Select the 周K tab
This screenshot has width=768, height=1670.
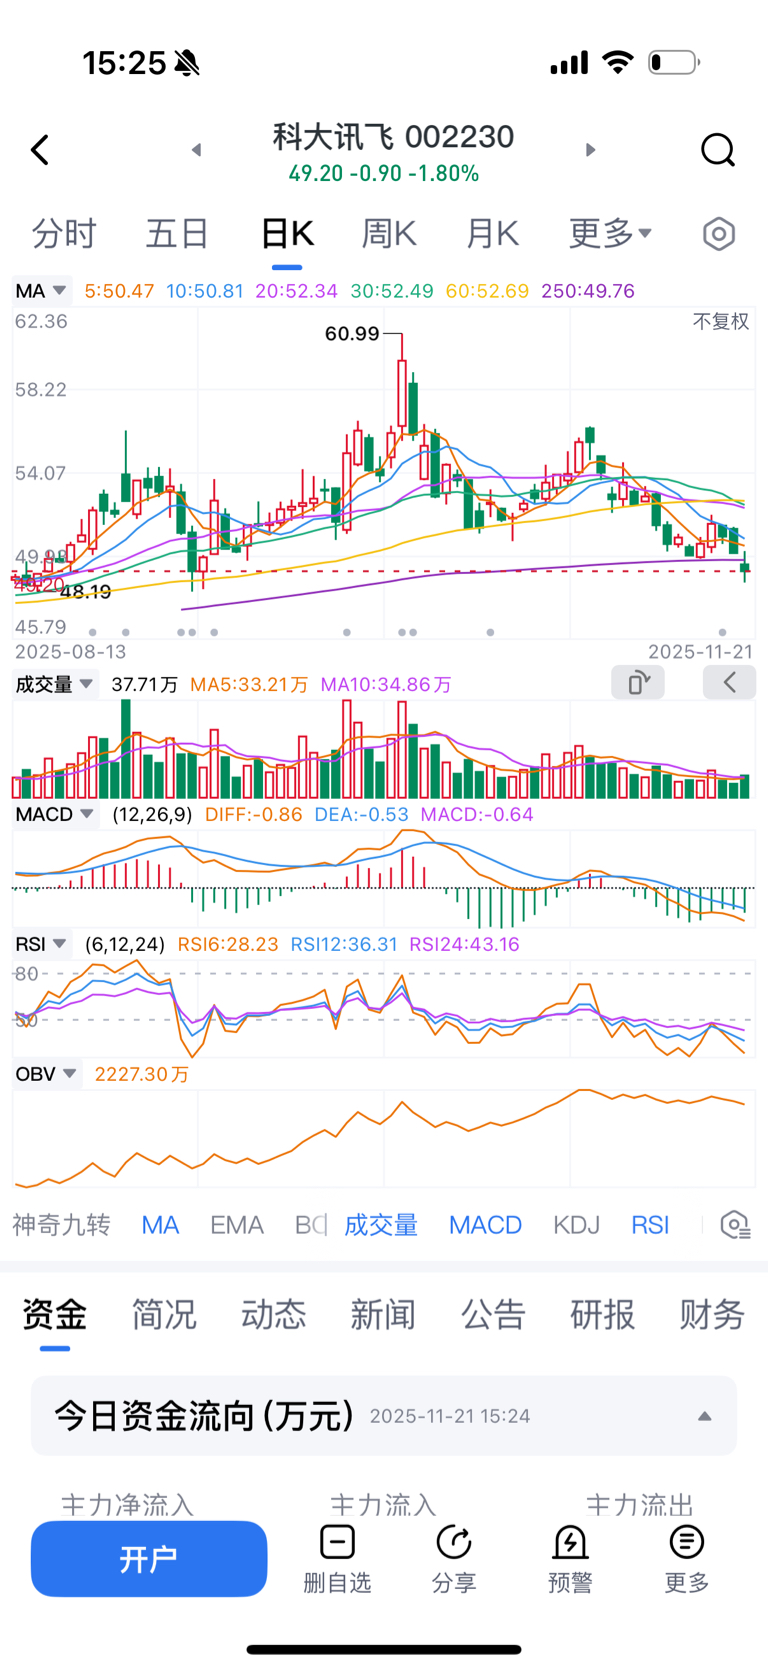389,234
